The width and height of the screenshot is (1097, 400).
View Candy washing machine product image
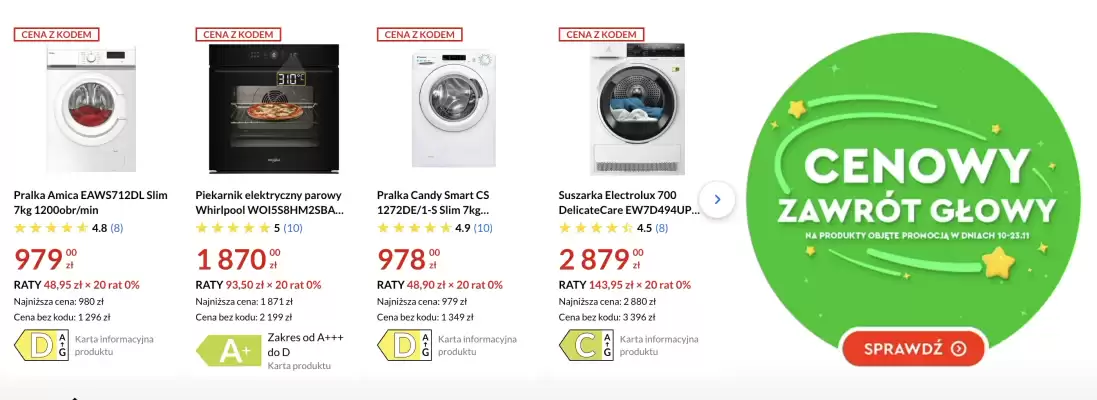point(451,110)
